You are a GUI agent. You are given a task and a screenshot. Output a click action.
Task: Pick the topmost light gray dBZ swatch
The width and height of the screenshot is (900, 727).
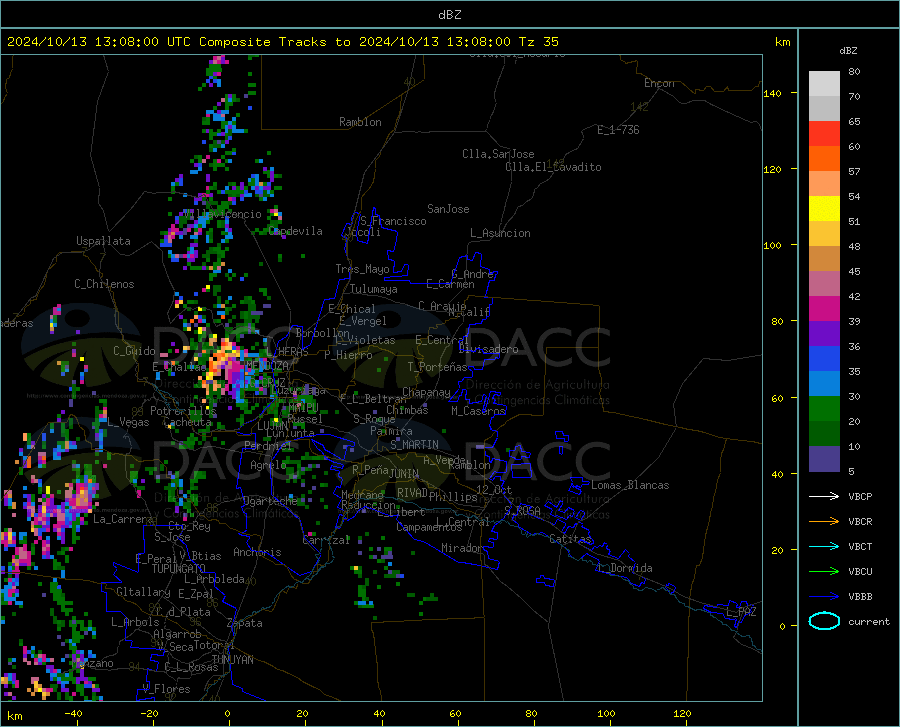point(824,84)
